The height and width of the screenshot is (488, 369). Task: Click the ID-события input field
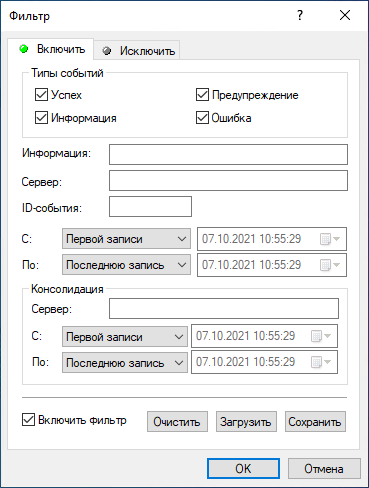(150, 206)
